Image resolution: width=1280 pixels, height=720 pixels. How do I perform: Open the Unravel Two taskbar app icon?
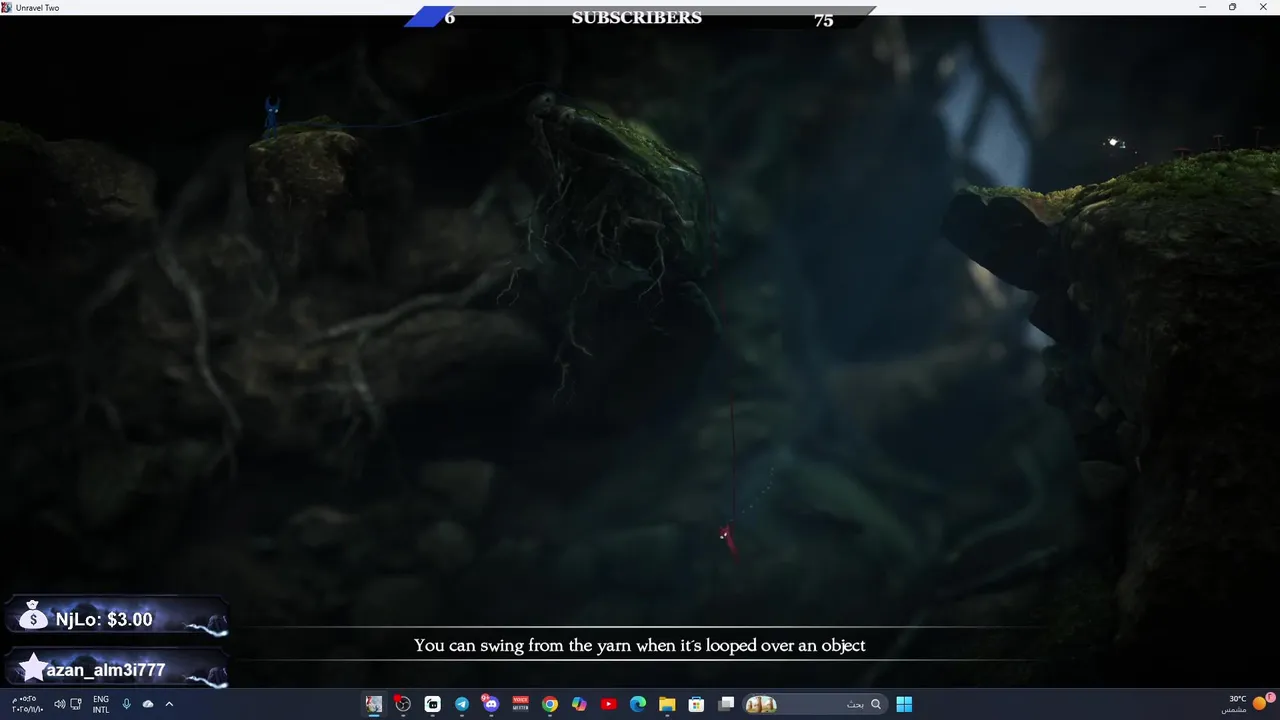pos(374,704)
